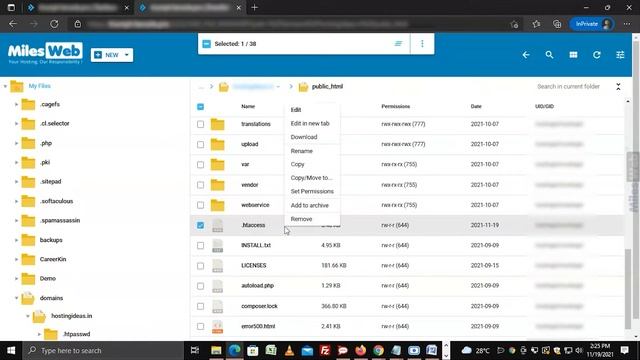Image resolution: width=640 pixels, height=360 pixels.
Task: Expand the backups tree folder
Action: [x=16, y=240]
